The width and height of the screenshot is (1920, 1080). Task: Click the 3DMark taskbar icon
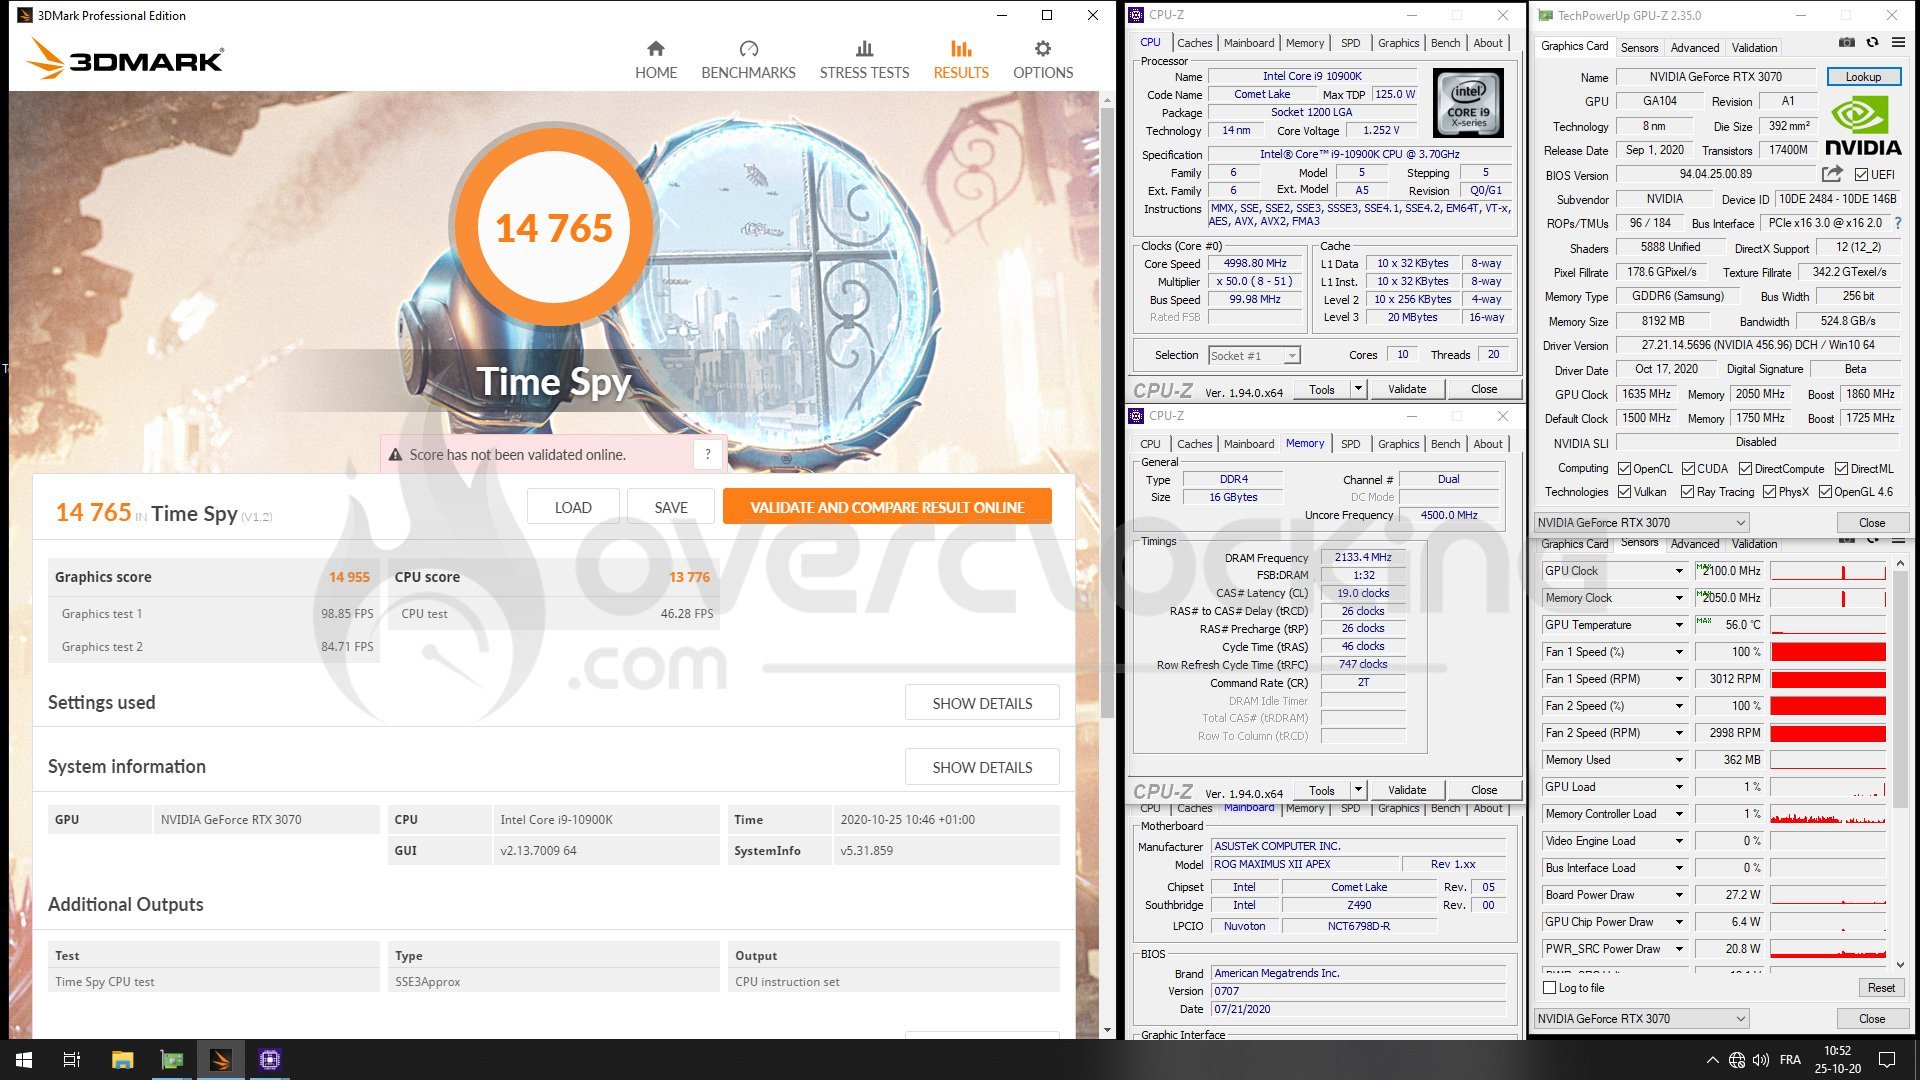[x=221, y=1060]
